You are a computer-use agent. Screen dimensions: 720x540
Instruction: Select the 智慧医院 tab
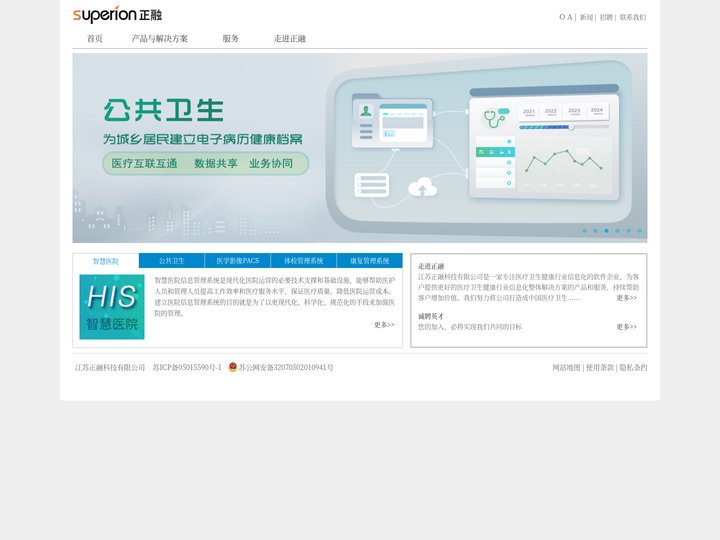click(x=106, y=261)
